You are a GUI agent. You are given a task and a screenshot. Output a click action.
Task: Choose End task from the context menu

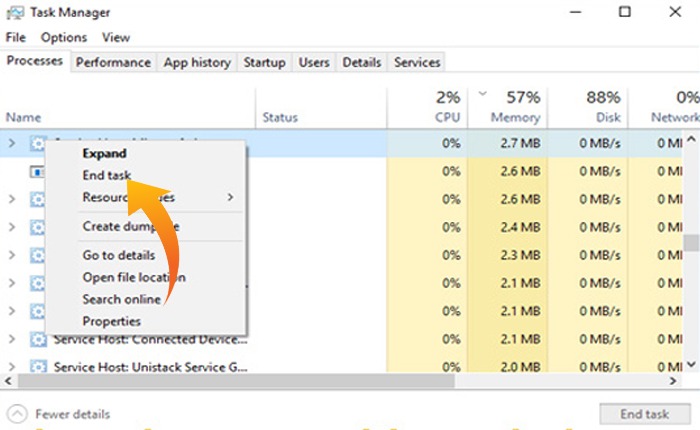(106, 175)
